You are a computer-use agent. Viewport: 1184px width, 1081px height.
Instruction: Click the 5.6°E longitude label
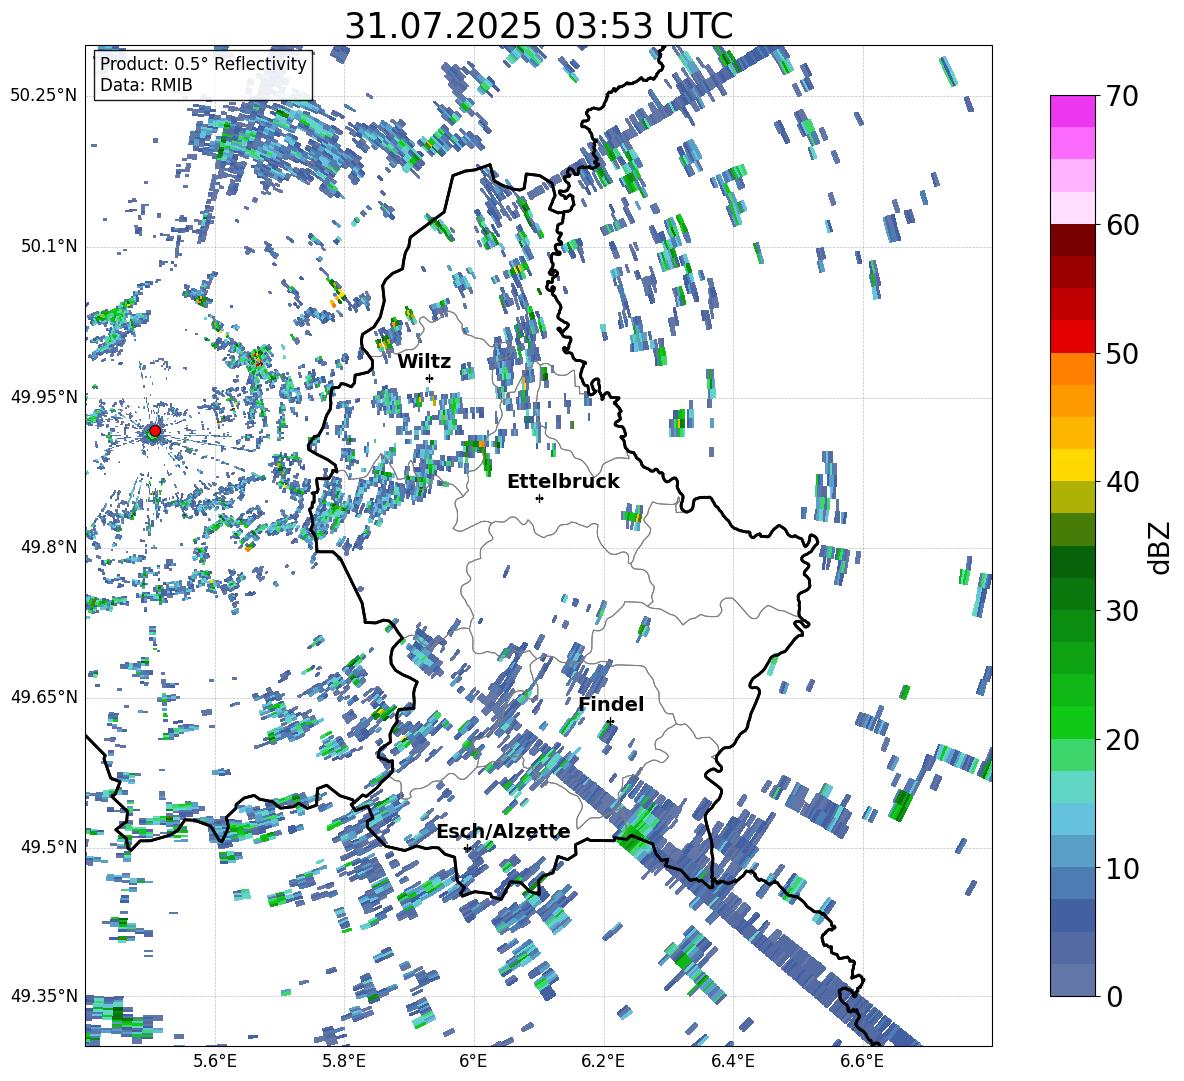[215, 1061]
